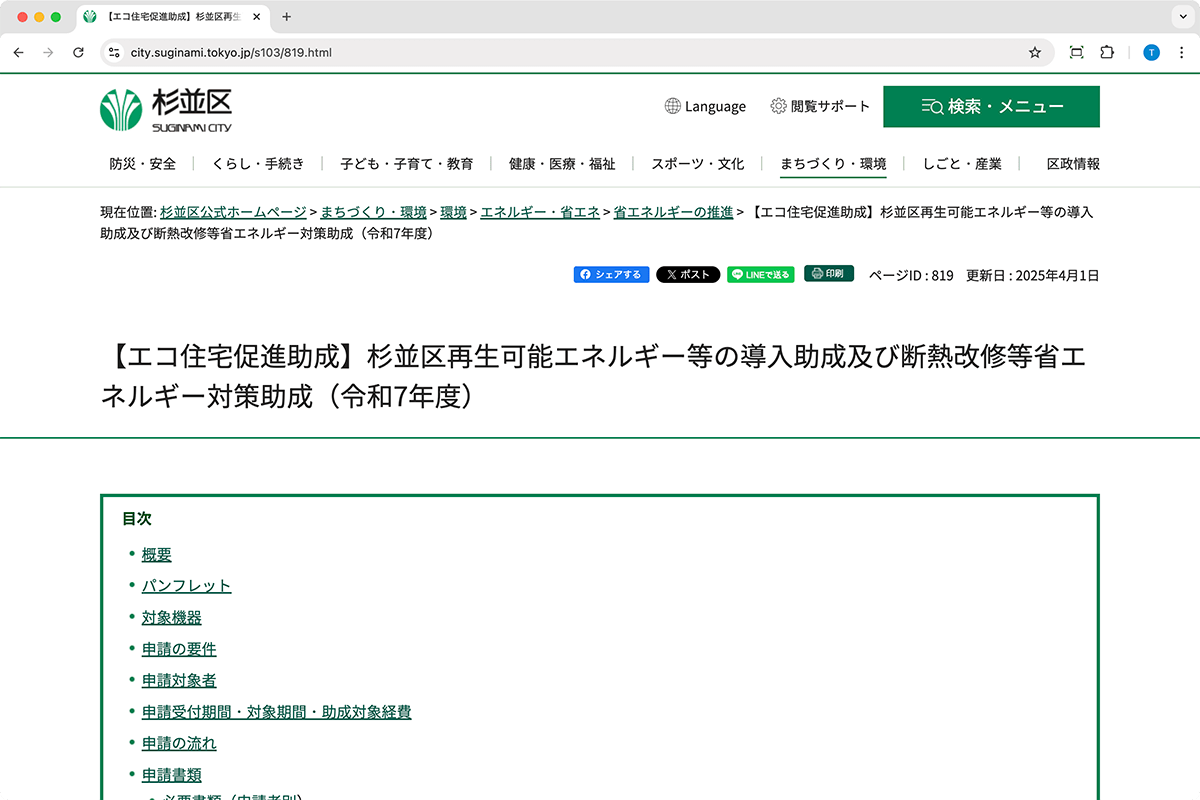
Task: Open 健康・医療・福祉 navigation menu
Action: (x=562, y=163)
